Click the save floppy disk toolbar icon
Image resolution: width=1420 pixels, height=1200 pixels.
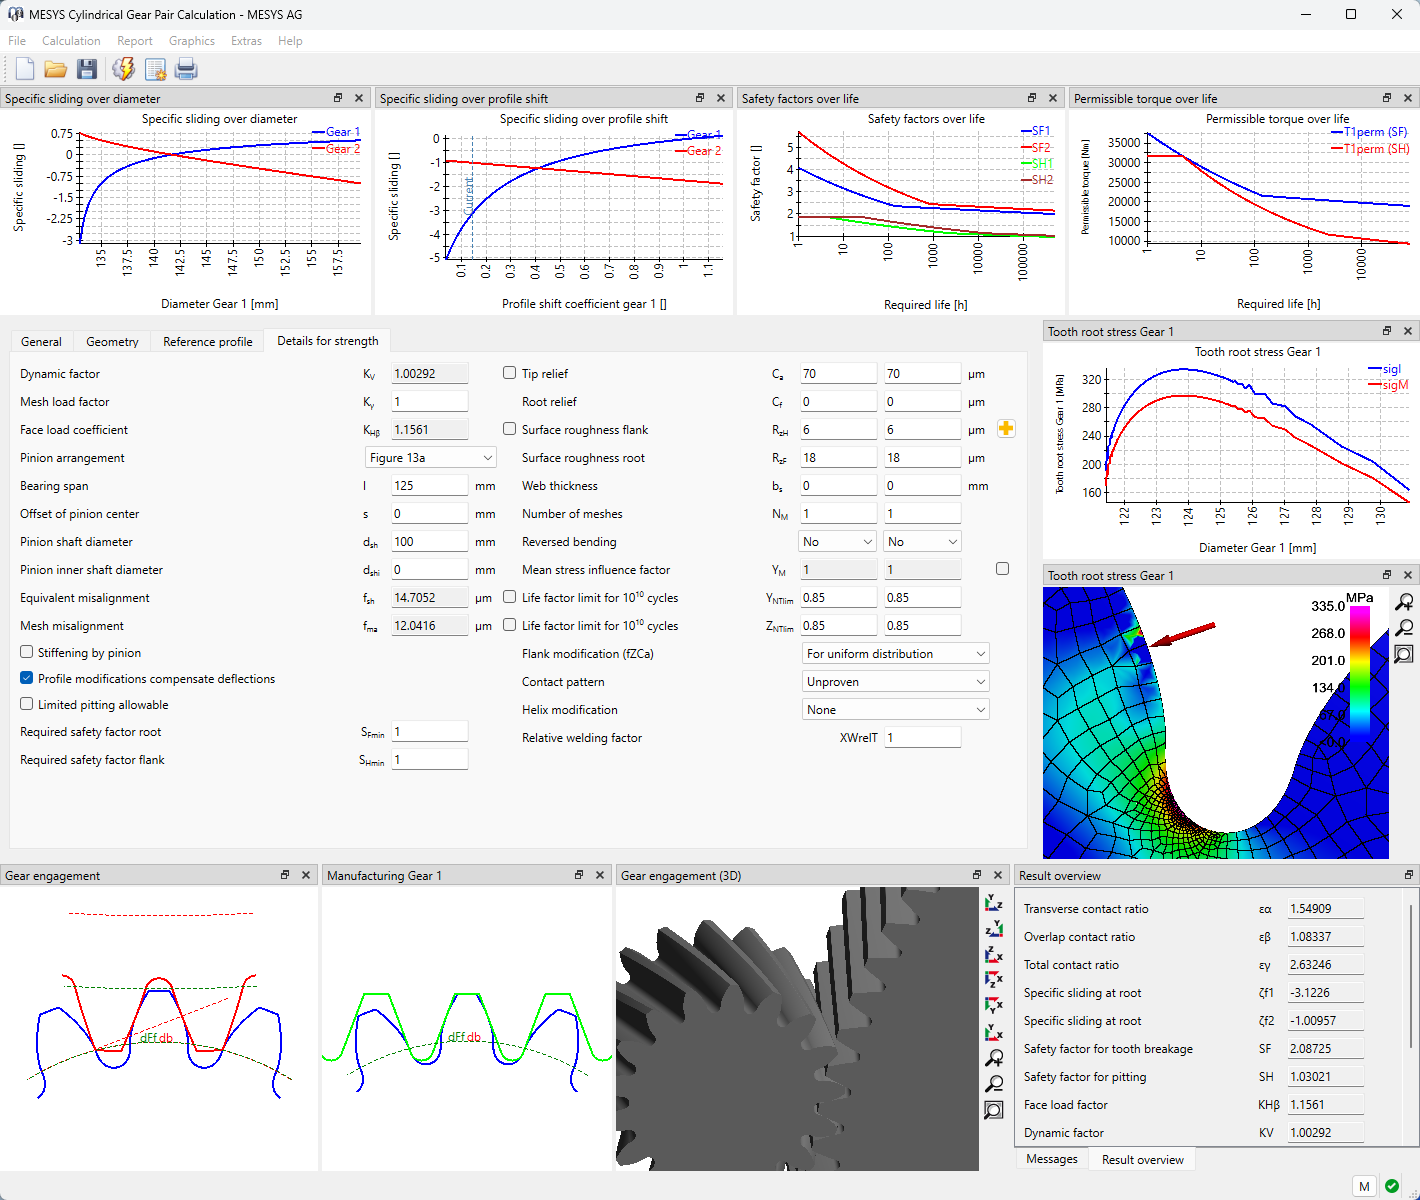click(87, 69)
